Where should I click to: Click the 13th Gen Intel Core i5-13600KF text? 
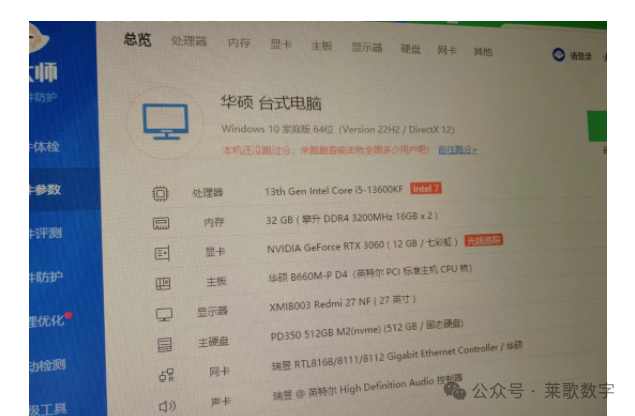334,190
